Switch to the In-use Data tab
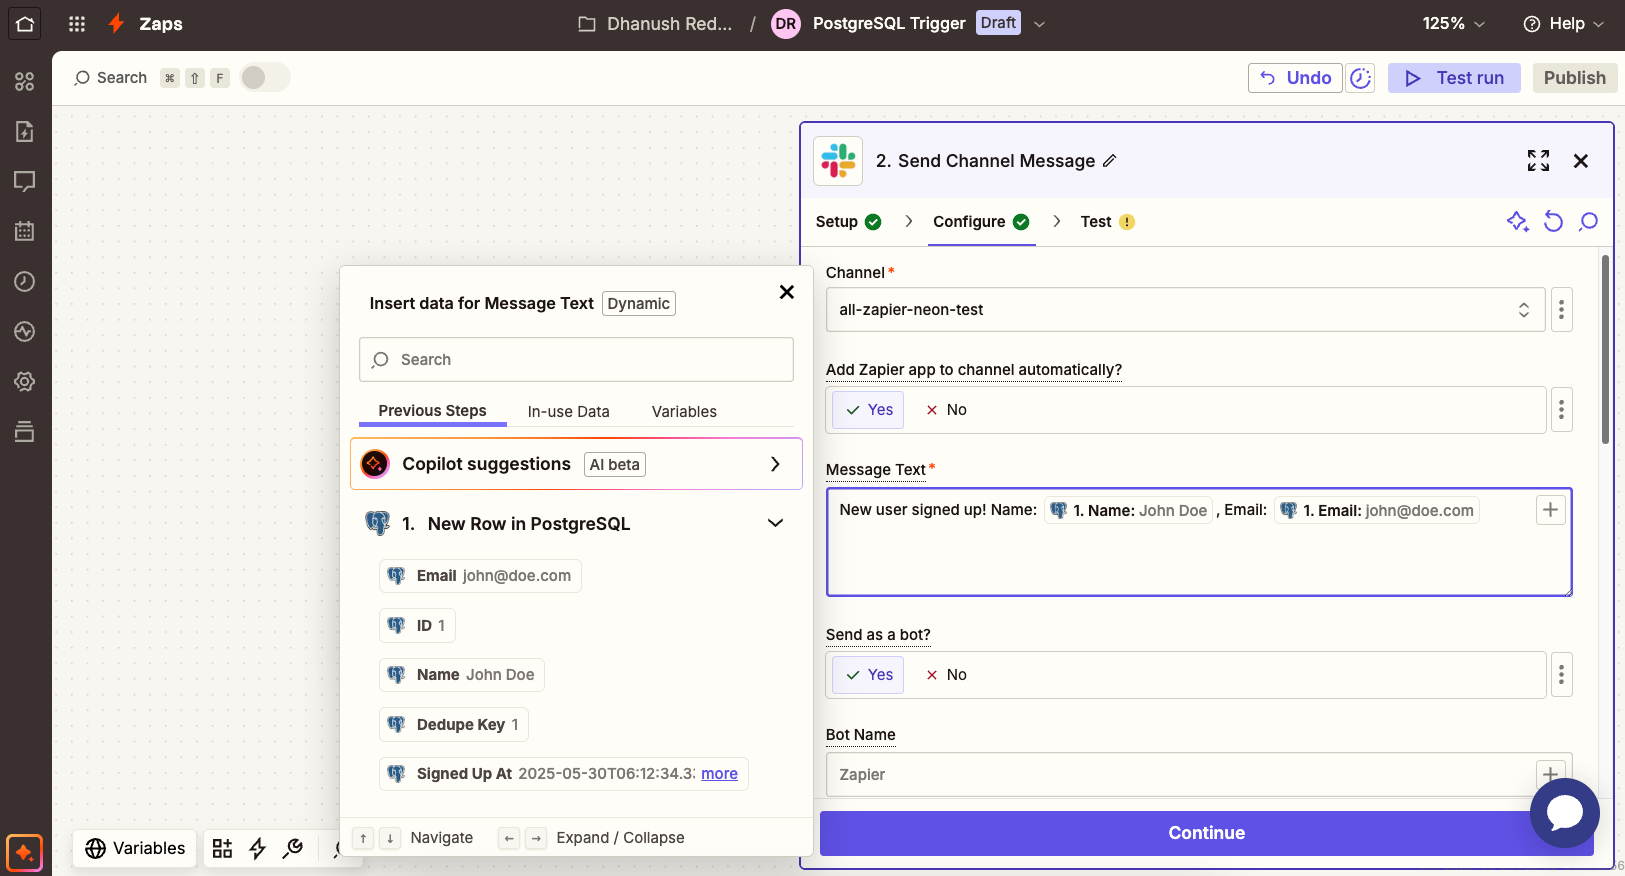Screen dimensions: 1625x876 click(568, 412)
